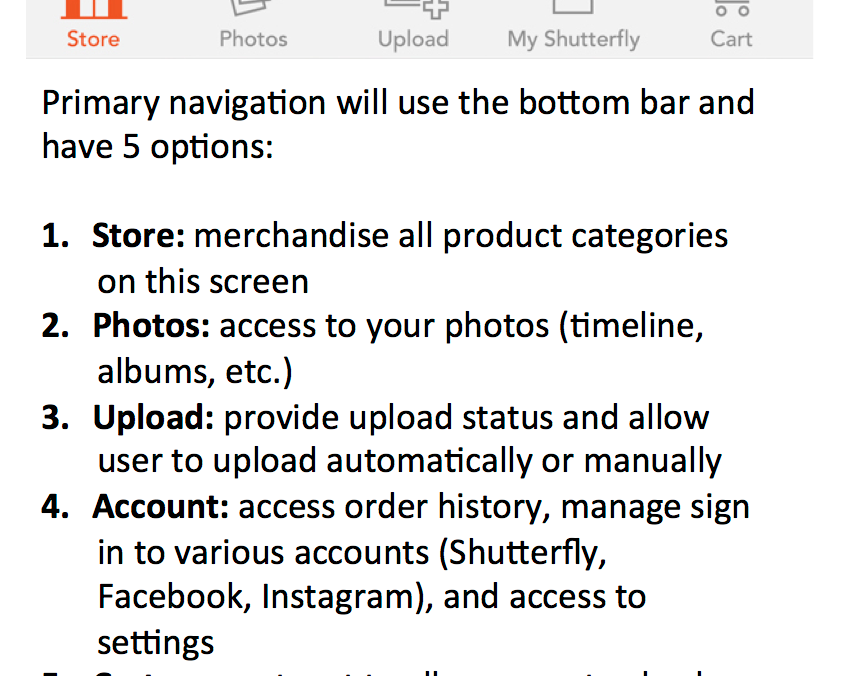Switch to the Photos tab label
The image size is (865, 676).
(x=253, y=39)
